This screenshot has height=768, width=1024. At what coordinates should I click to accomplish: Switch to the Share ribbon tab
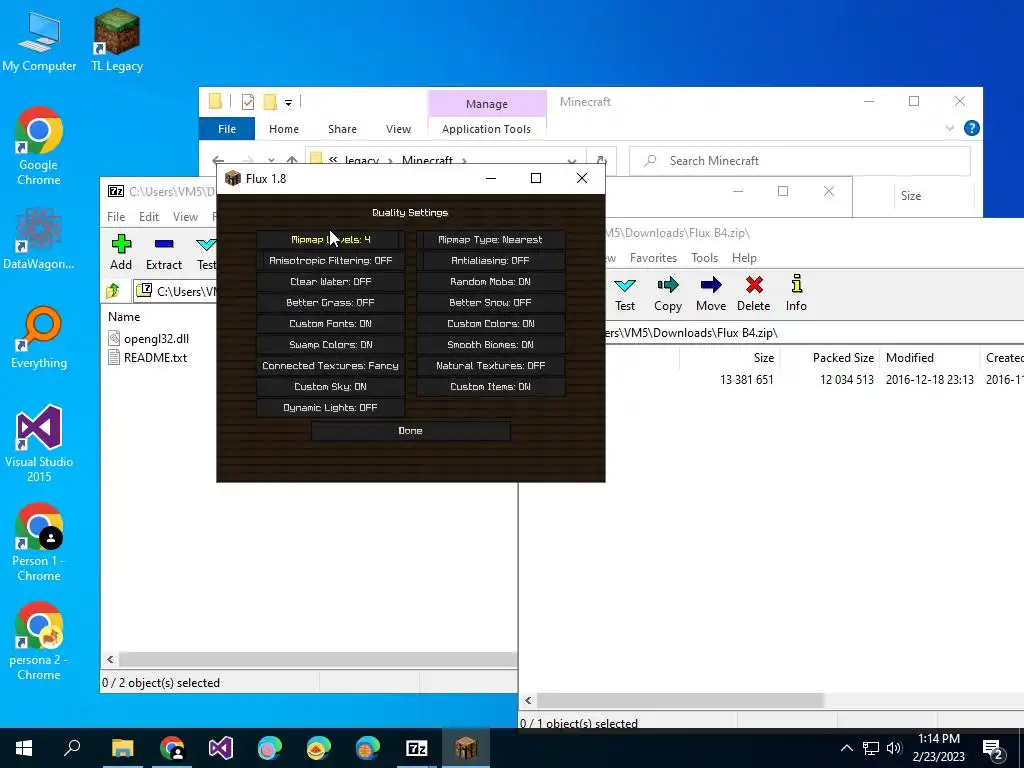(342, 129)
